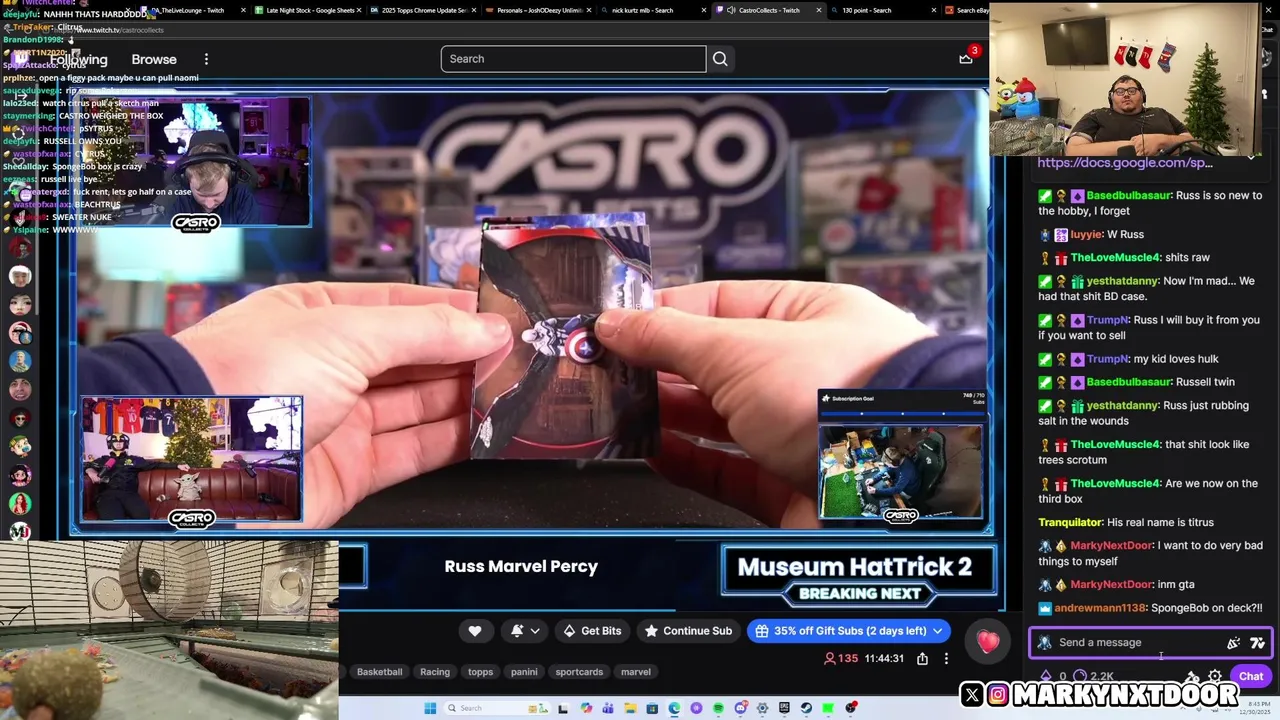Select the topps tag
The height and width of the screenshot is (720, 1280).
pyautogui.click(x=481, y=672)
